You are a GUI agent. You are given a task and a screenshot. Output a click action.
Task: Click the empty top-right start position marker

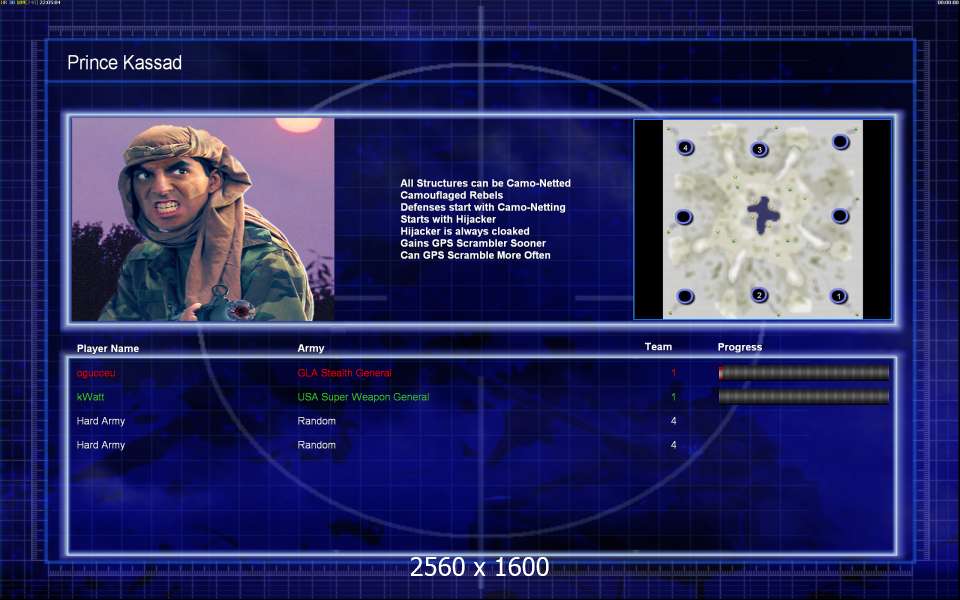point(840,142)
